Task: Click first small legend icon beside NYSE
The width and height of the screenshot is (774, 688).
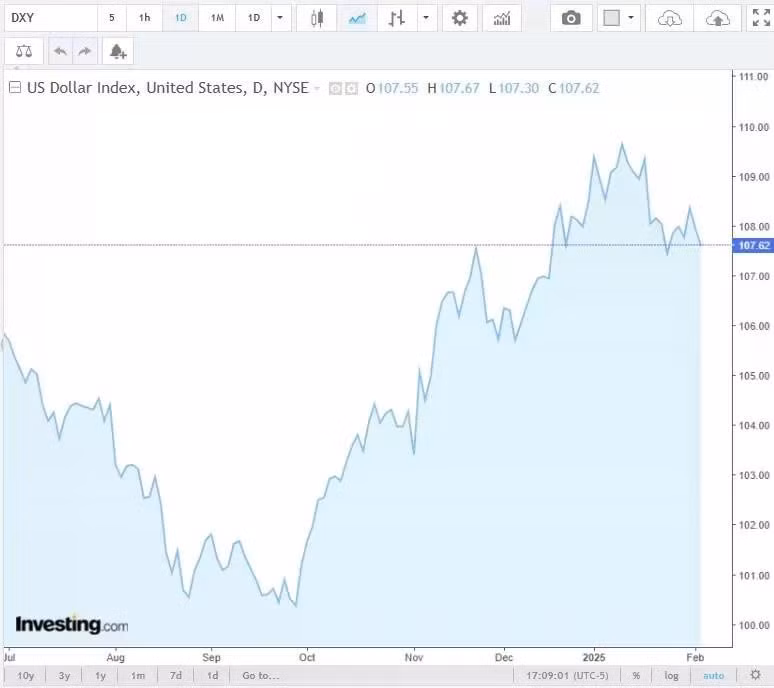Action: pos(335,89)
